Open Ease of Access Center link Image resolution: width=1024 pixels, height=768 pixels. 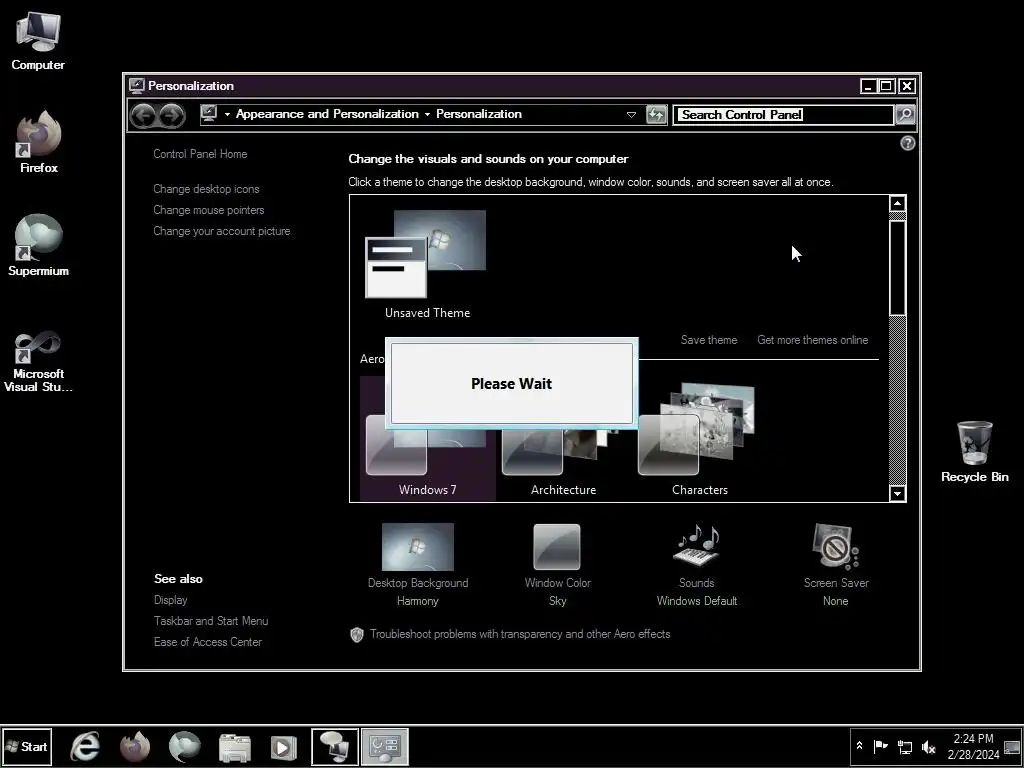(208, 642)
